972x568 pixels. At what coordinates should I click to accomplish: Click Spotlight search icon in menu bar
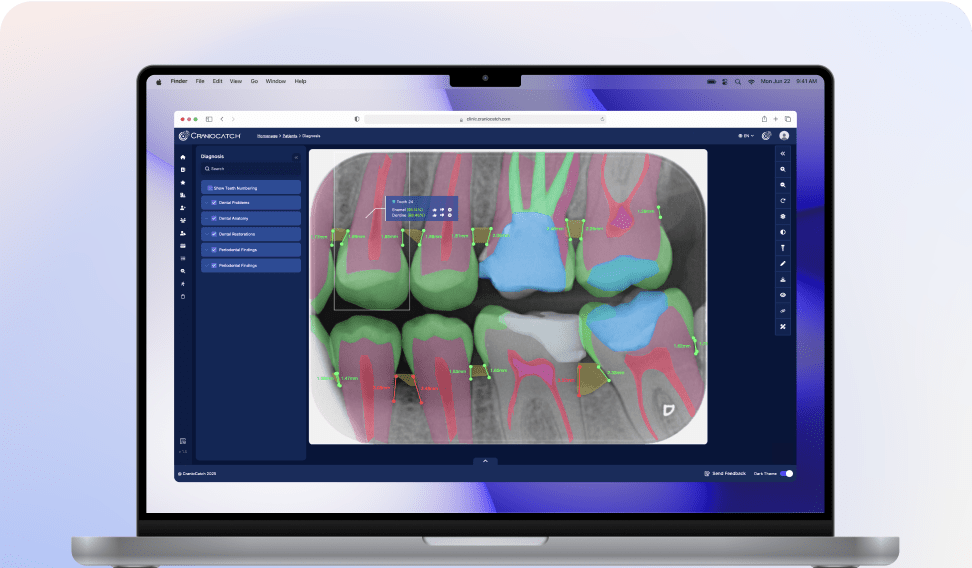click(x=738, y=81)
